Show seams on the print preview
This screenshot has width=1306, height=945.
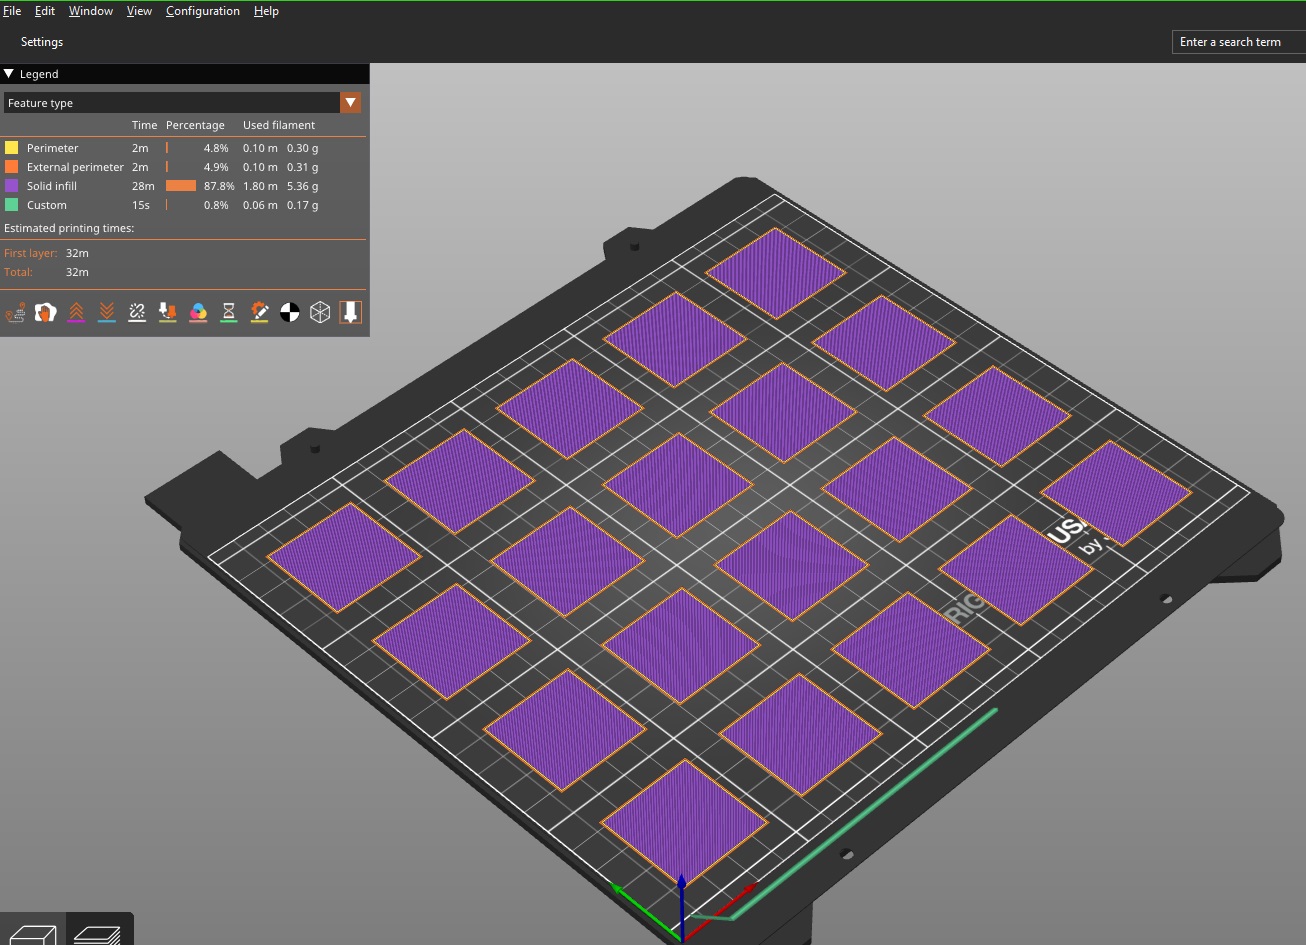point(137,312)
